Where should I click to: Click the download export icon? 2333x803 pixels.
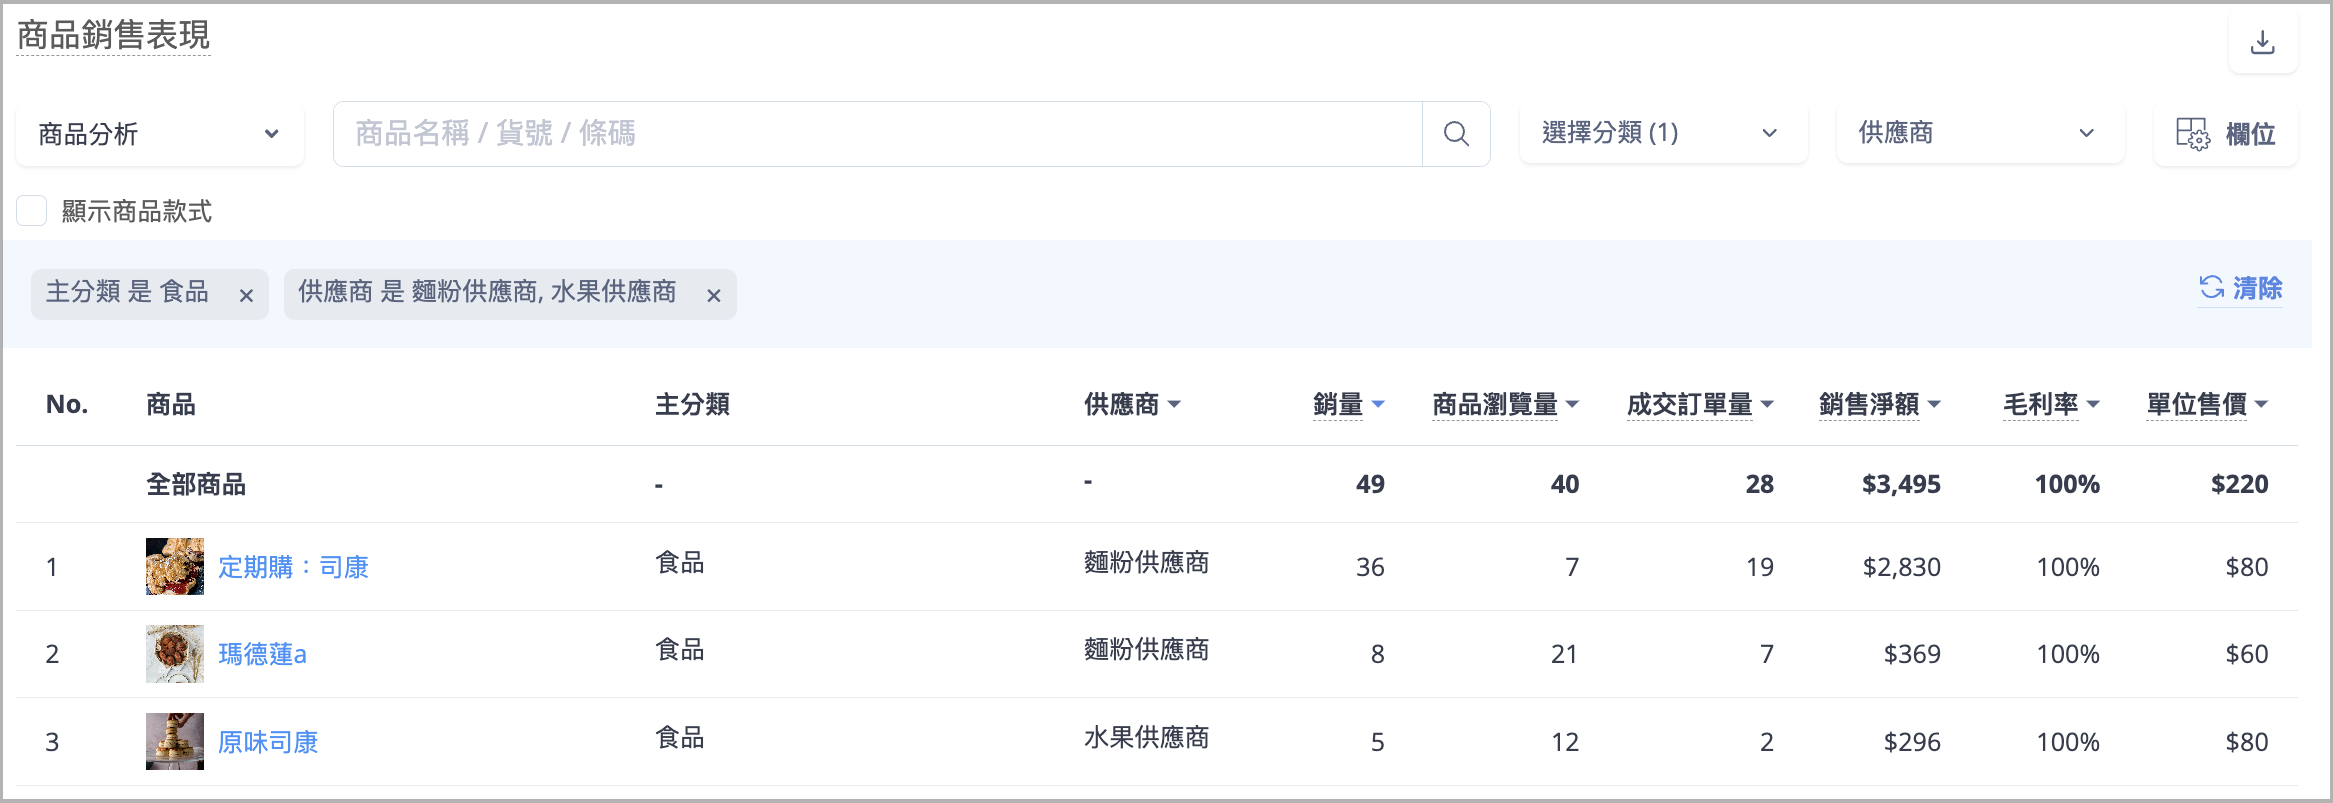pos(2262,43)
